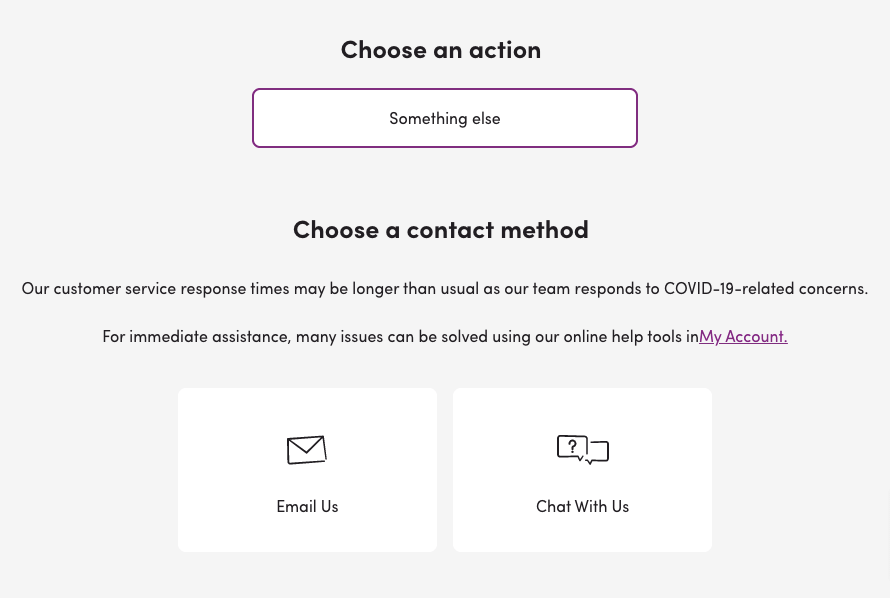Select the Email Us contact card
Viewport: 890px width, 598px height.
click(x=307, y=470)
